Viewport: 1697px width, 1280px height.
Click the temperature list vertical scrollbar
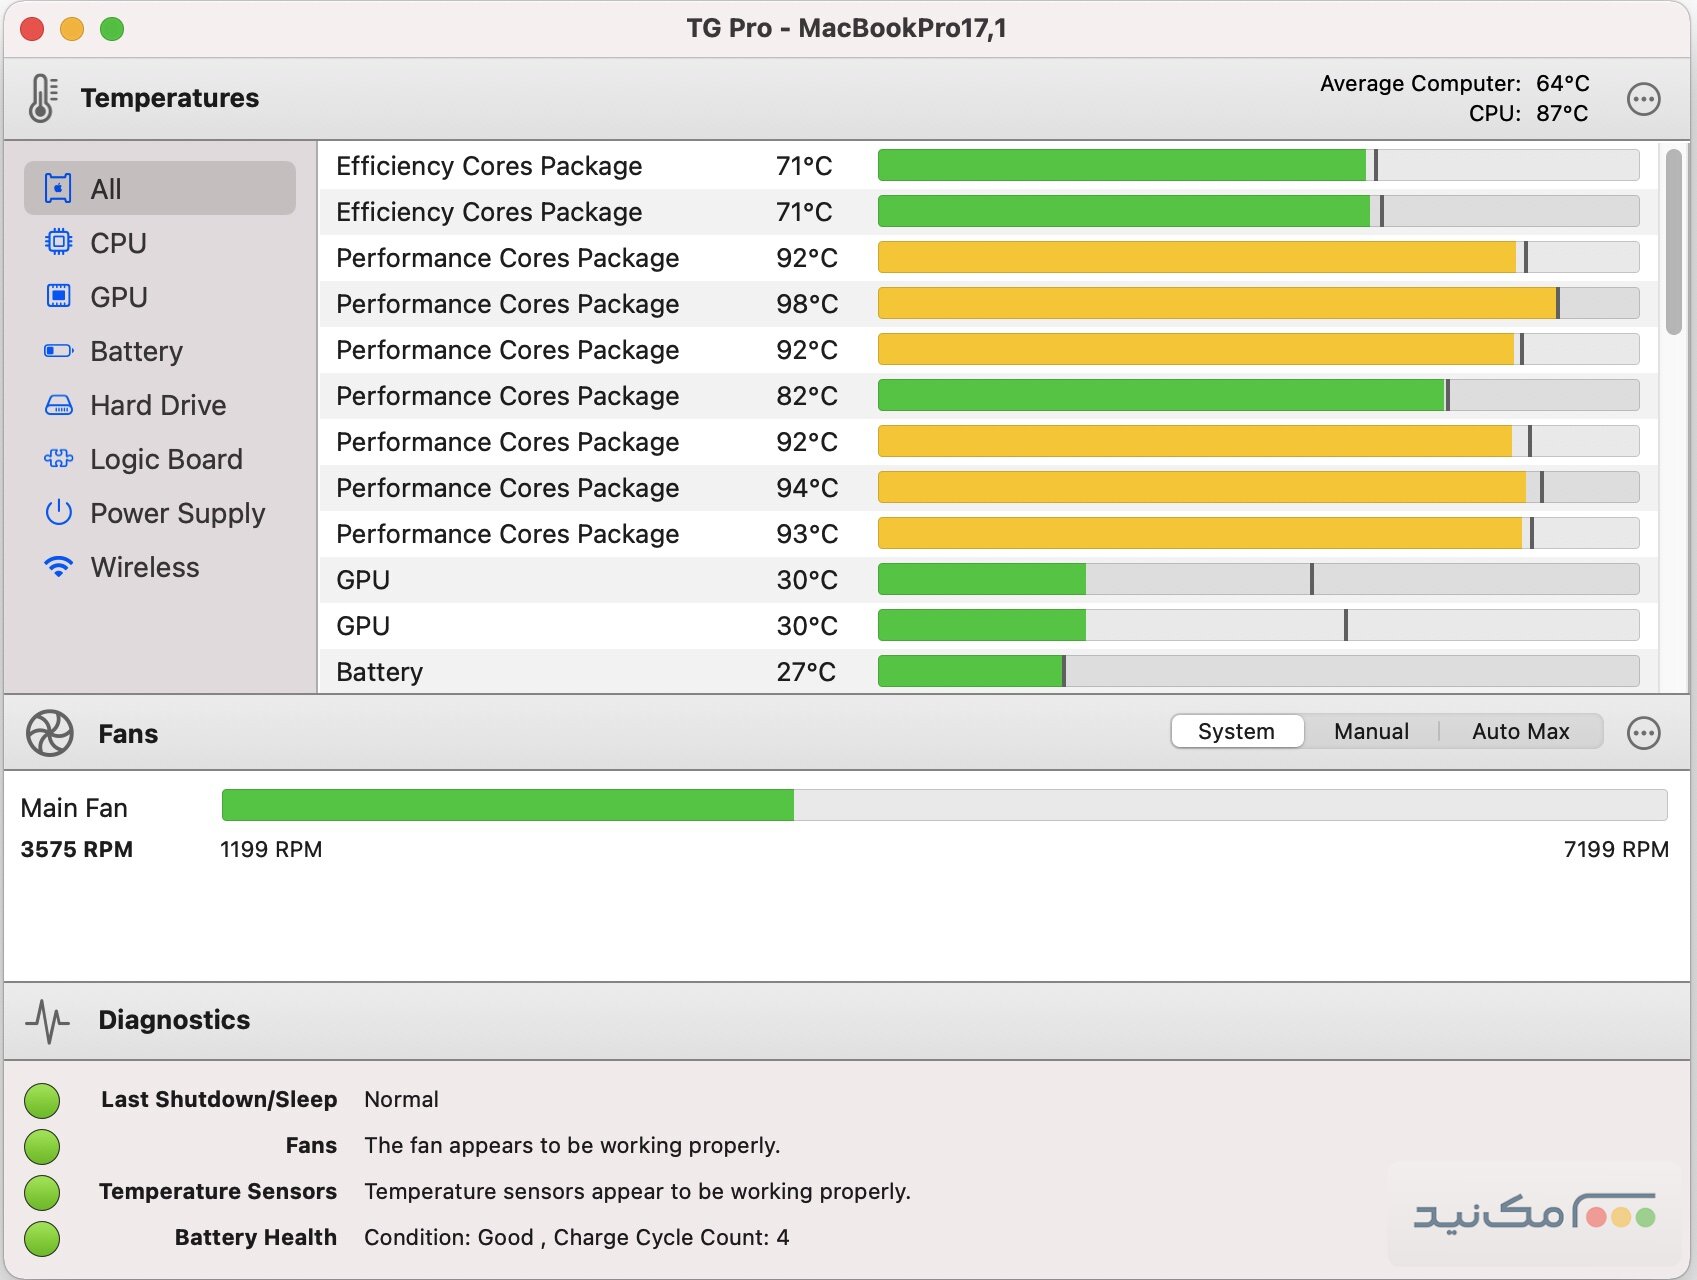(1673, 242)
